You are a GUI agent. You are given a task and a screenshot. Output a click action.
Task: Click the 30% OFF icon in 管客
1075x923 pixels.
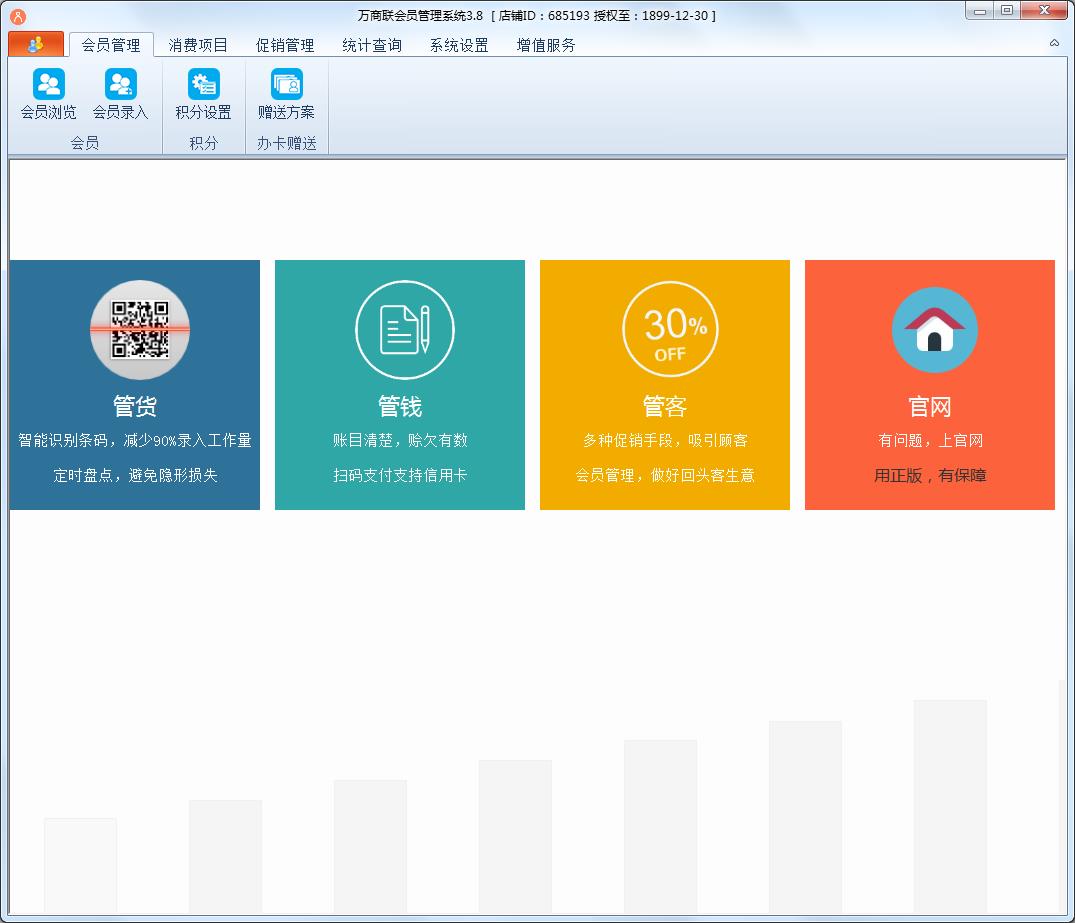pyautogui.click(x=670, y=330)
